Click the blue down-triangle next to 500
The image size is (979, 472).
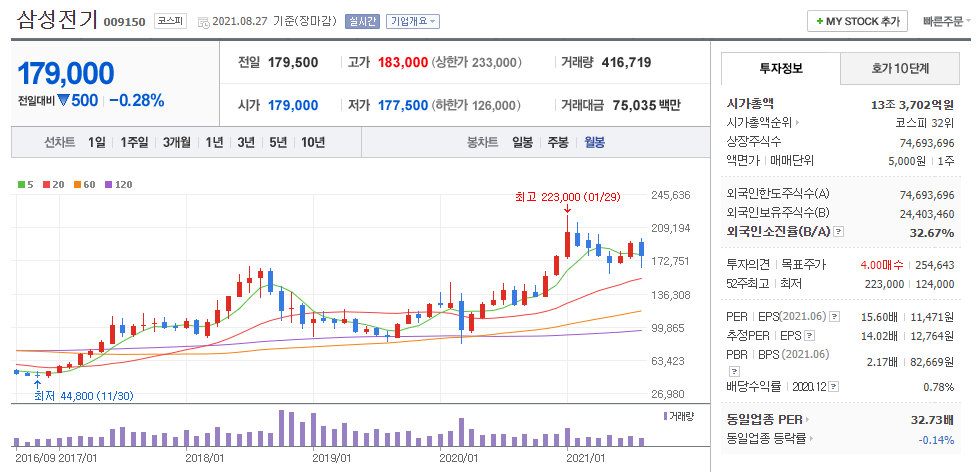[63, 100]
